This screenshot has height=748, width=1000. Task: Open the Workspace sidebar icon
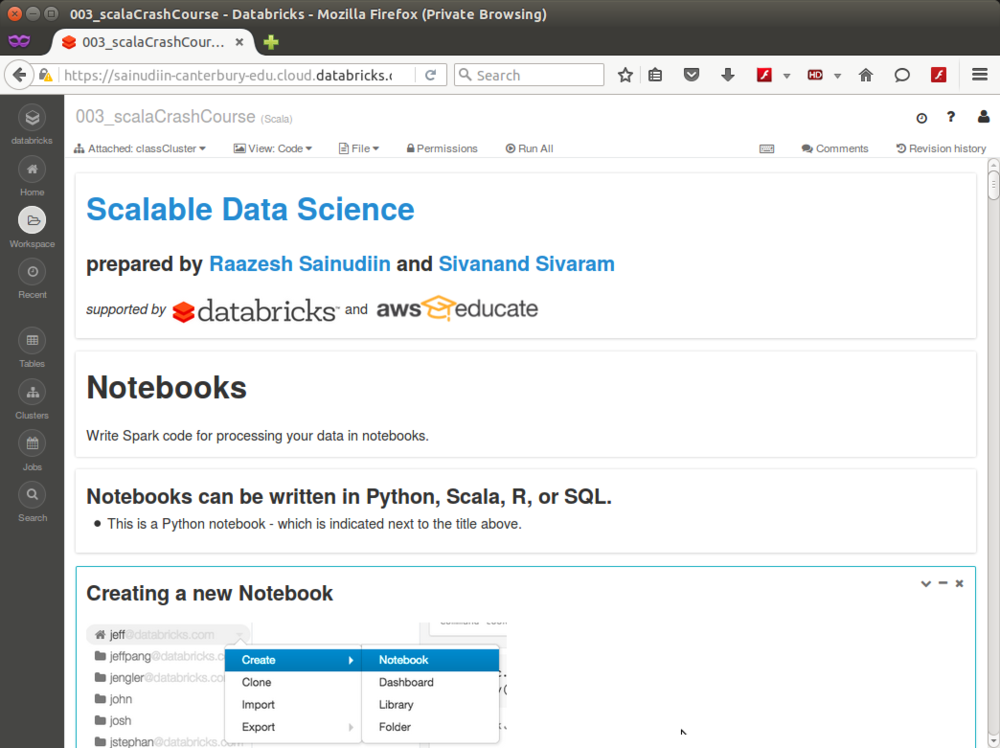coord(32,221)
